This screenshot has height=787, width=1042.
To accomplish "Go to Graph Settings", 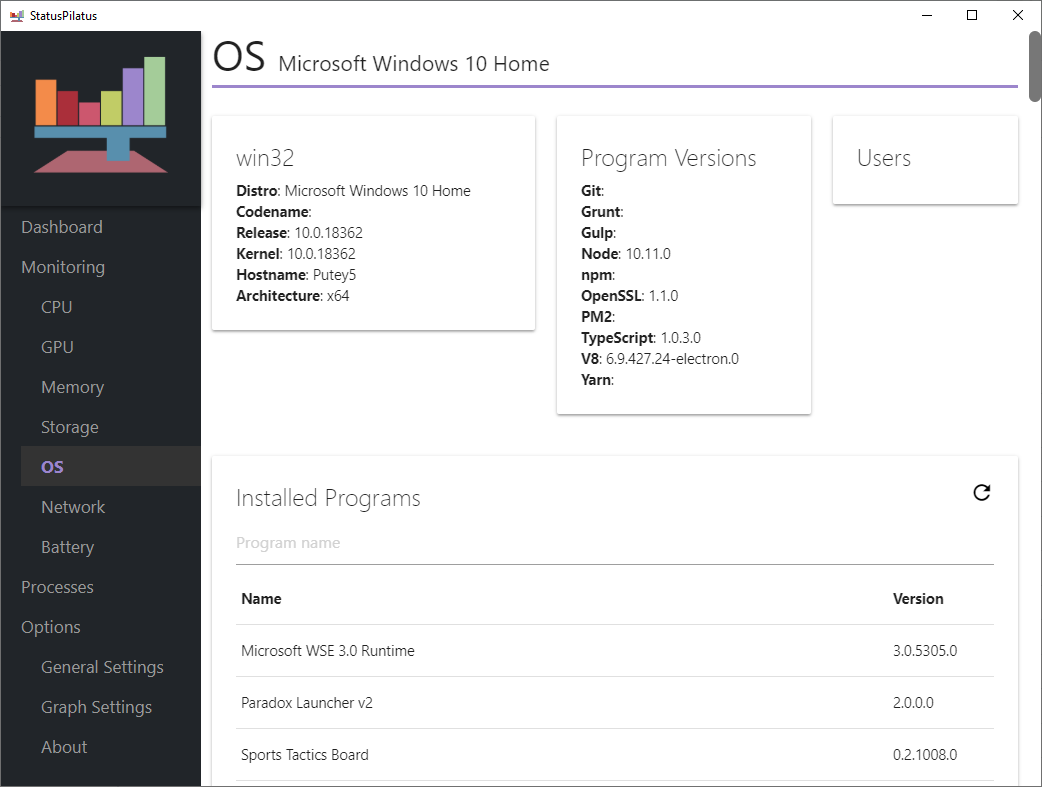I will pos(96,707).
